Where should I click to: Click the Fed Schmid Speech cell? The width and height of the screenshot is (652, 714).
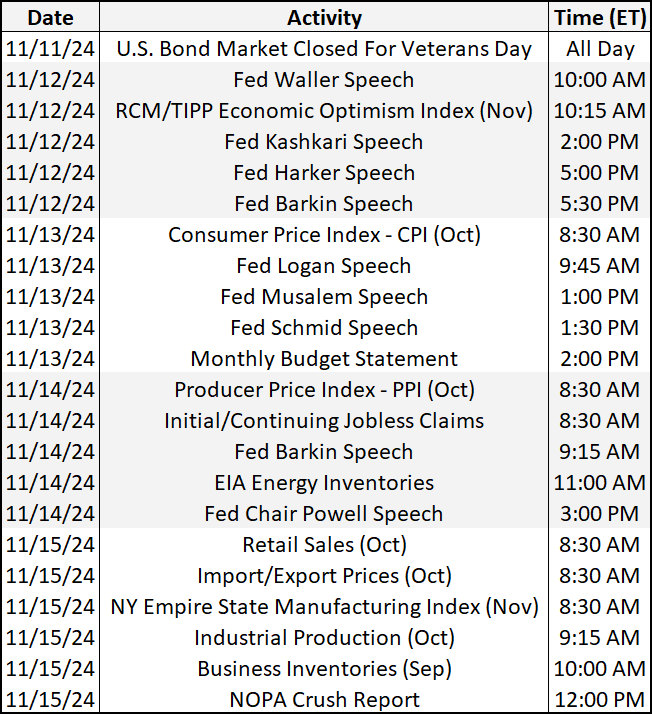[324, 328]
